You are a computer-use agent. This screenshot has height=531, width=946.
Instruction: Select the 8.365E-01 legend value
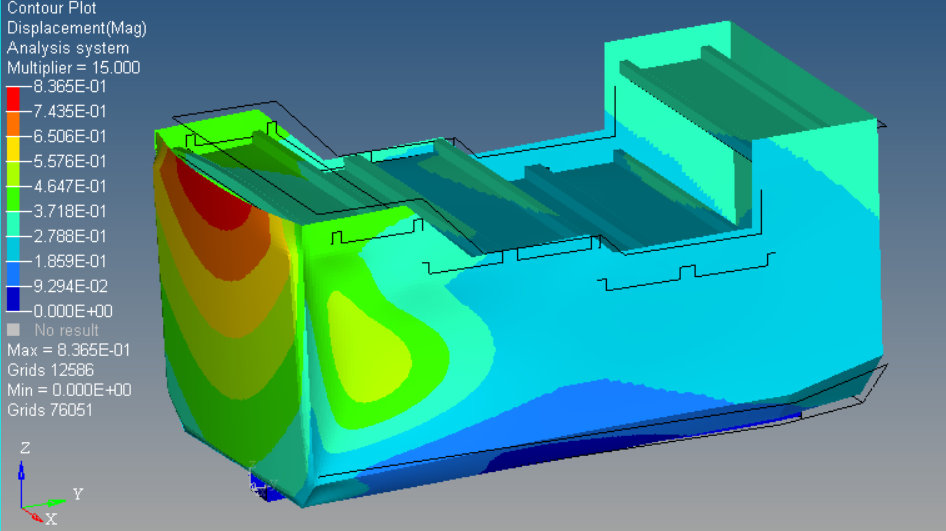[70, 87]
